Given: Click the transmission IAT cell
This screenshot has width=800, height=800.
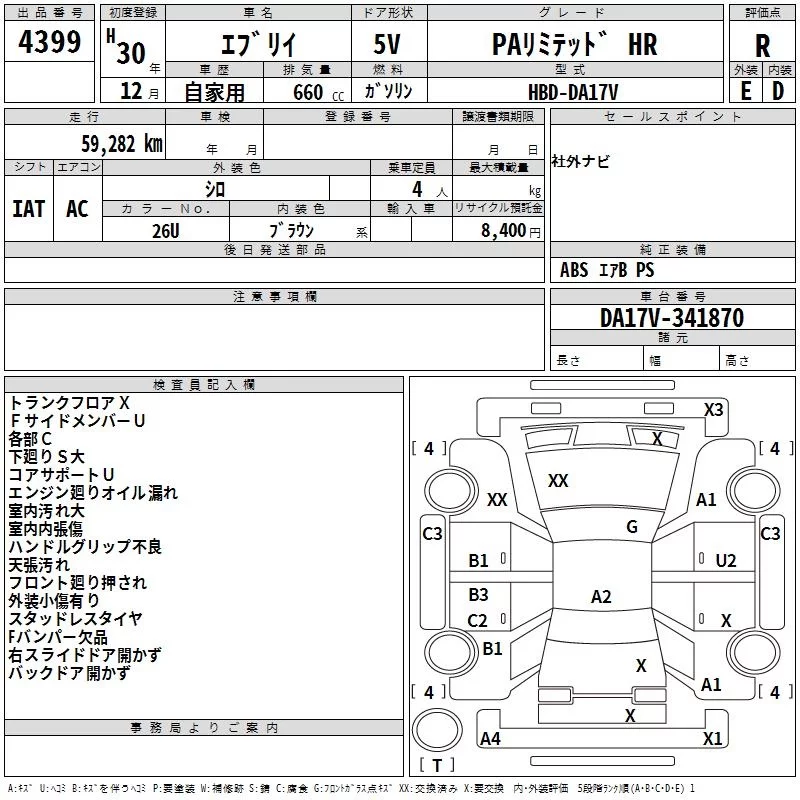Looking at the screenshot, I should [29, 209].
